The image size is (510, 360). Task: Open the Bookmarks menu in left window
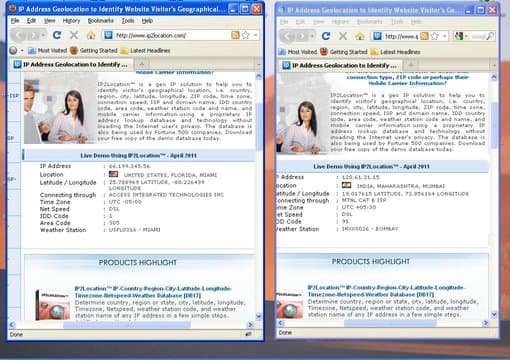(100, 21)
